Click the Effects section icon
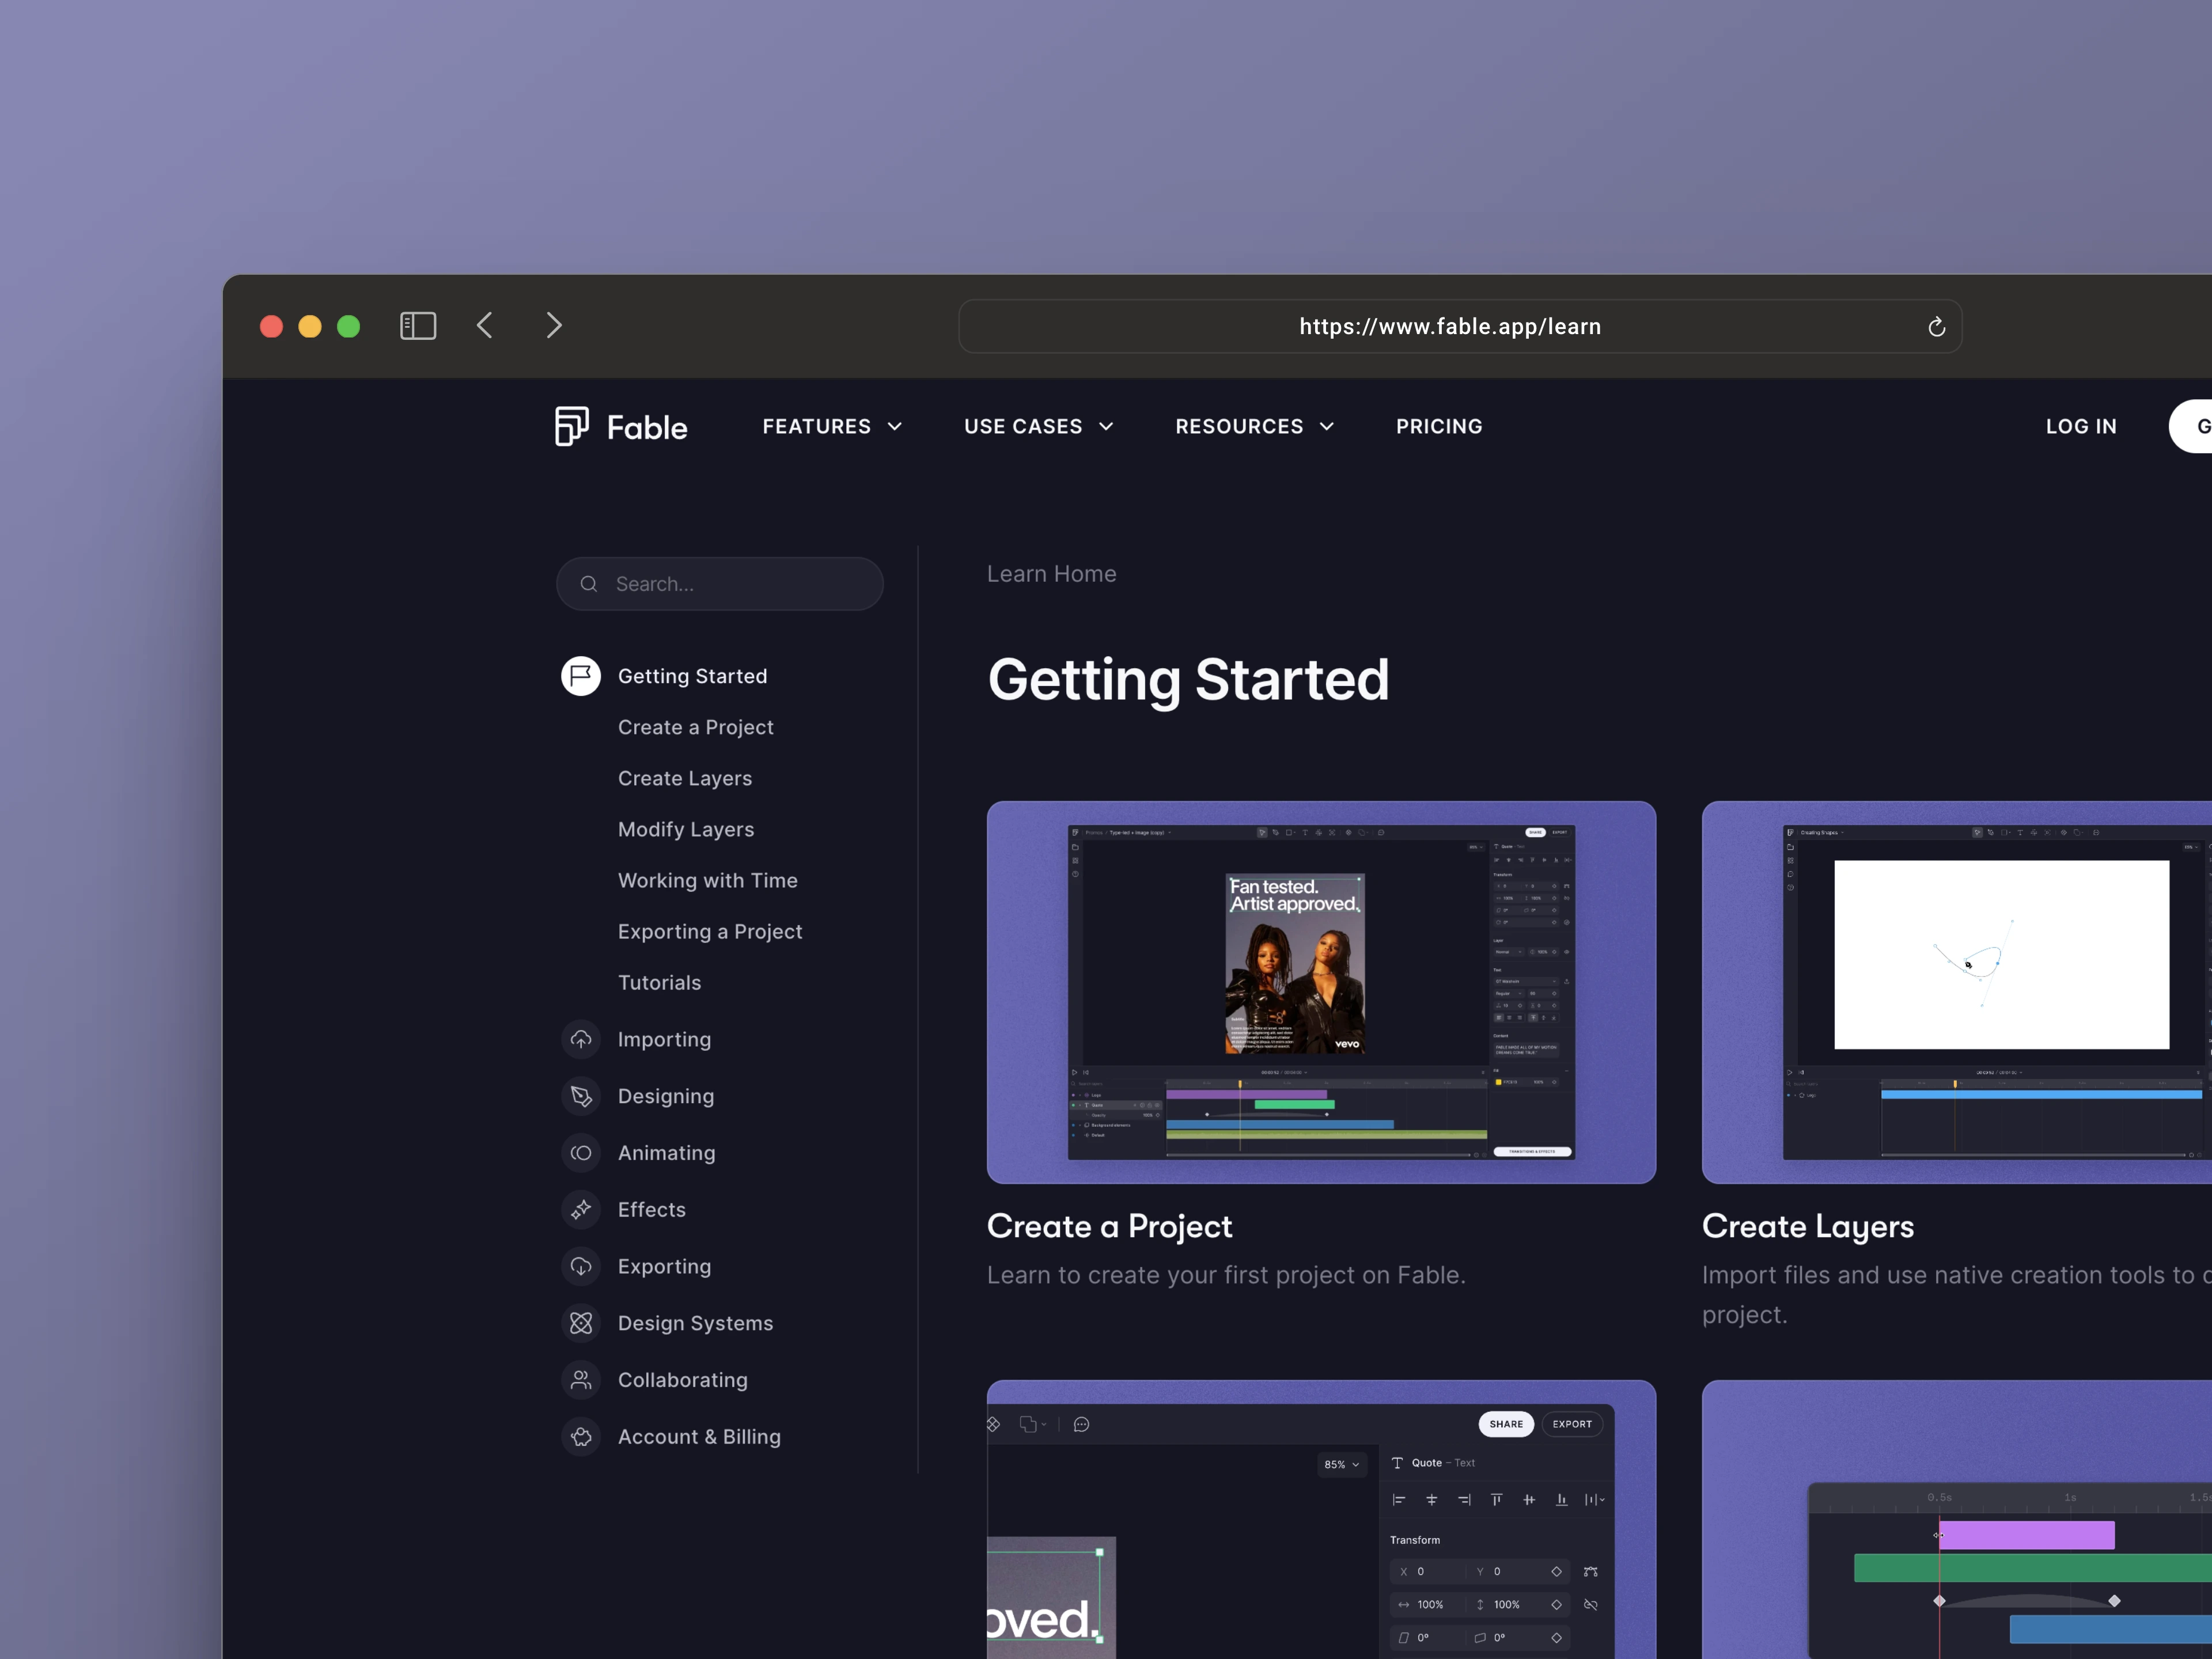 coord(582,1207)
